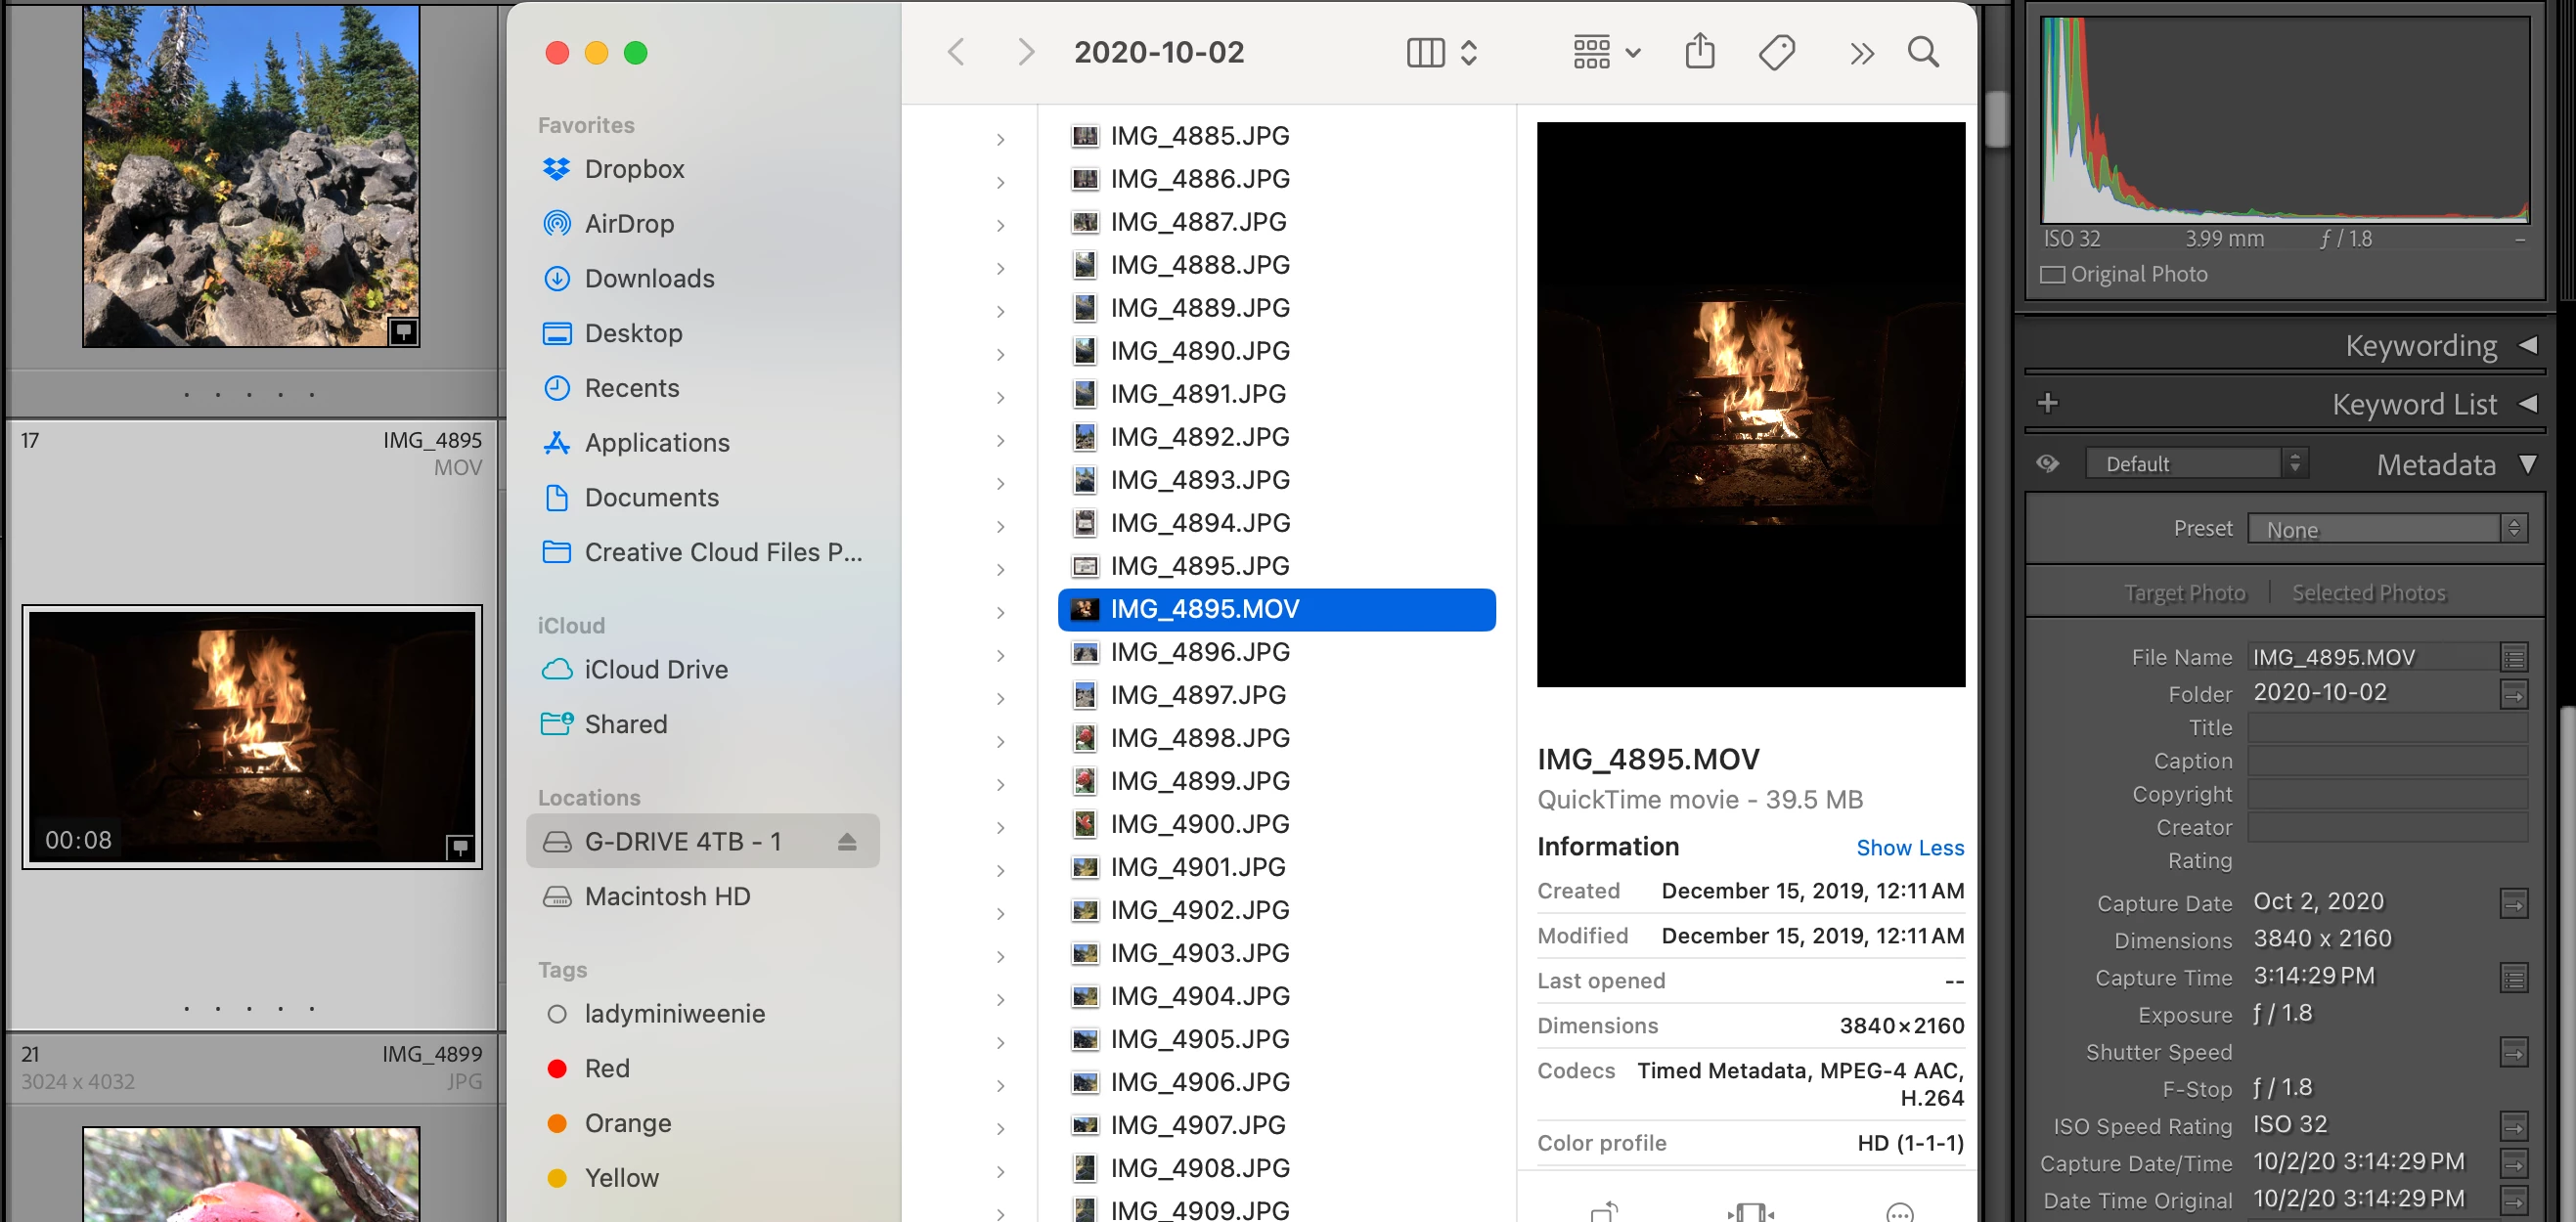Select the Red tag in the sidebar
This screenshot has height=1222, width=2576.
click(606, 1068)
